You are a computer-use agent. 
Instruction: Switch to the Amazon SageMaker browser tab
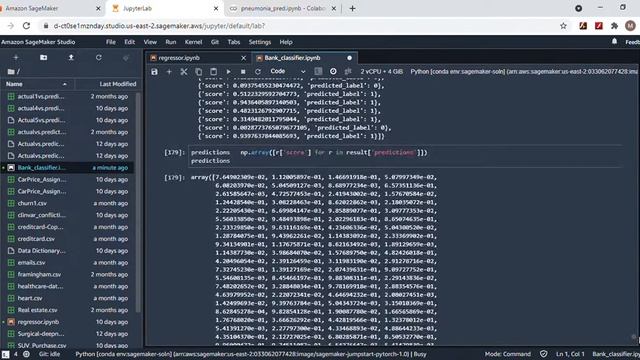[51, 9]
